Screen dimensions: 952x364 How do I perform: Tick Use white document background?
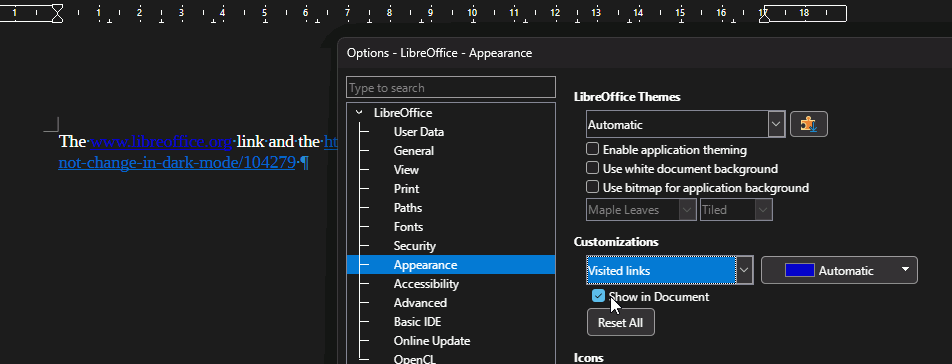click(593, 169)
